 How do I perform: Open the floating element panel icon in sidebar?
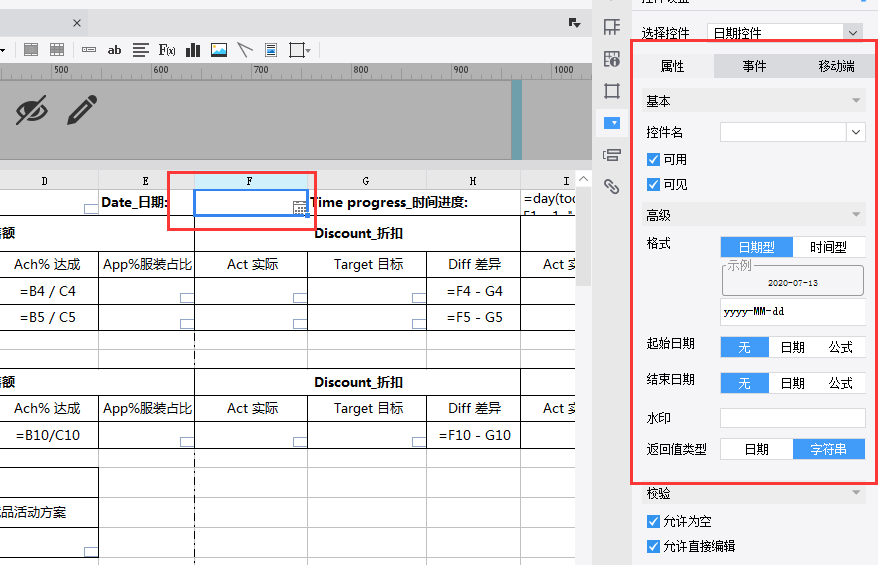pos(611,91)
